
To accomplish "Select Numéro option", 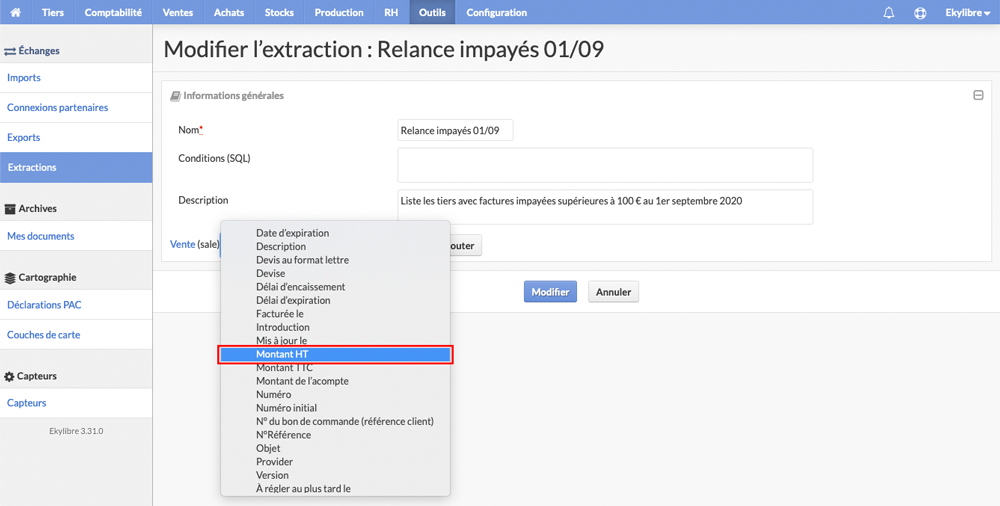I will (335, 394).
